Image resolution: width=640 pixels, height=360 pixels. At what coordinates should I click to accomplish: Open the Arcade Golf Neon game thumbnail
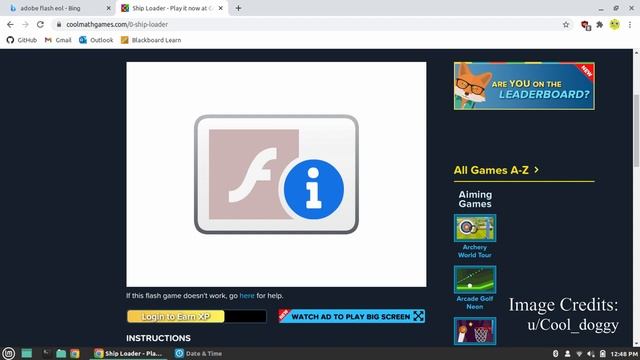475,279
